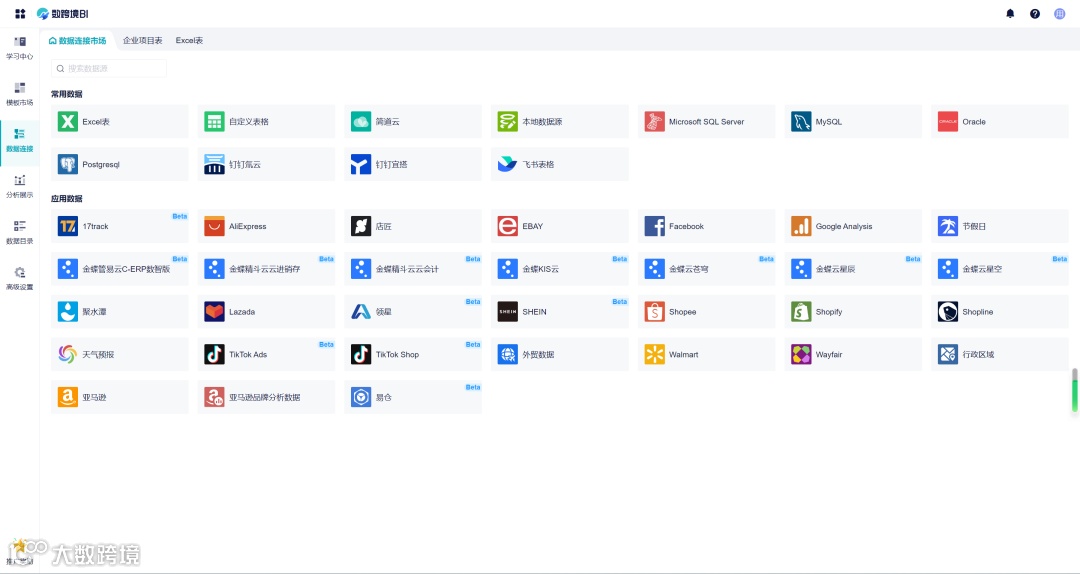Choose the EBAY red icon
Viewport: 1080px width, 574px height.
click(508, 226)
